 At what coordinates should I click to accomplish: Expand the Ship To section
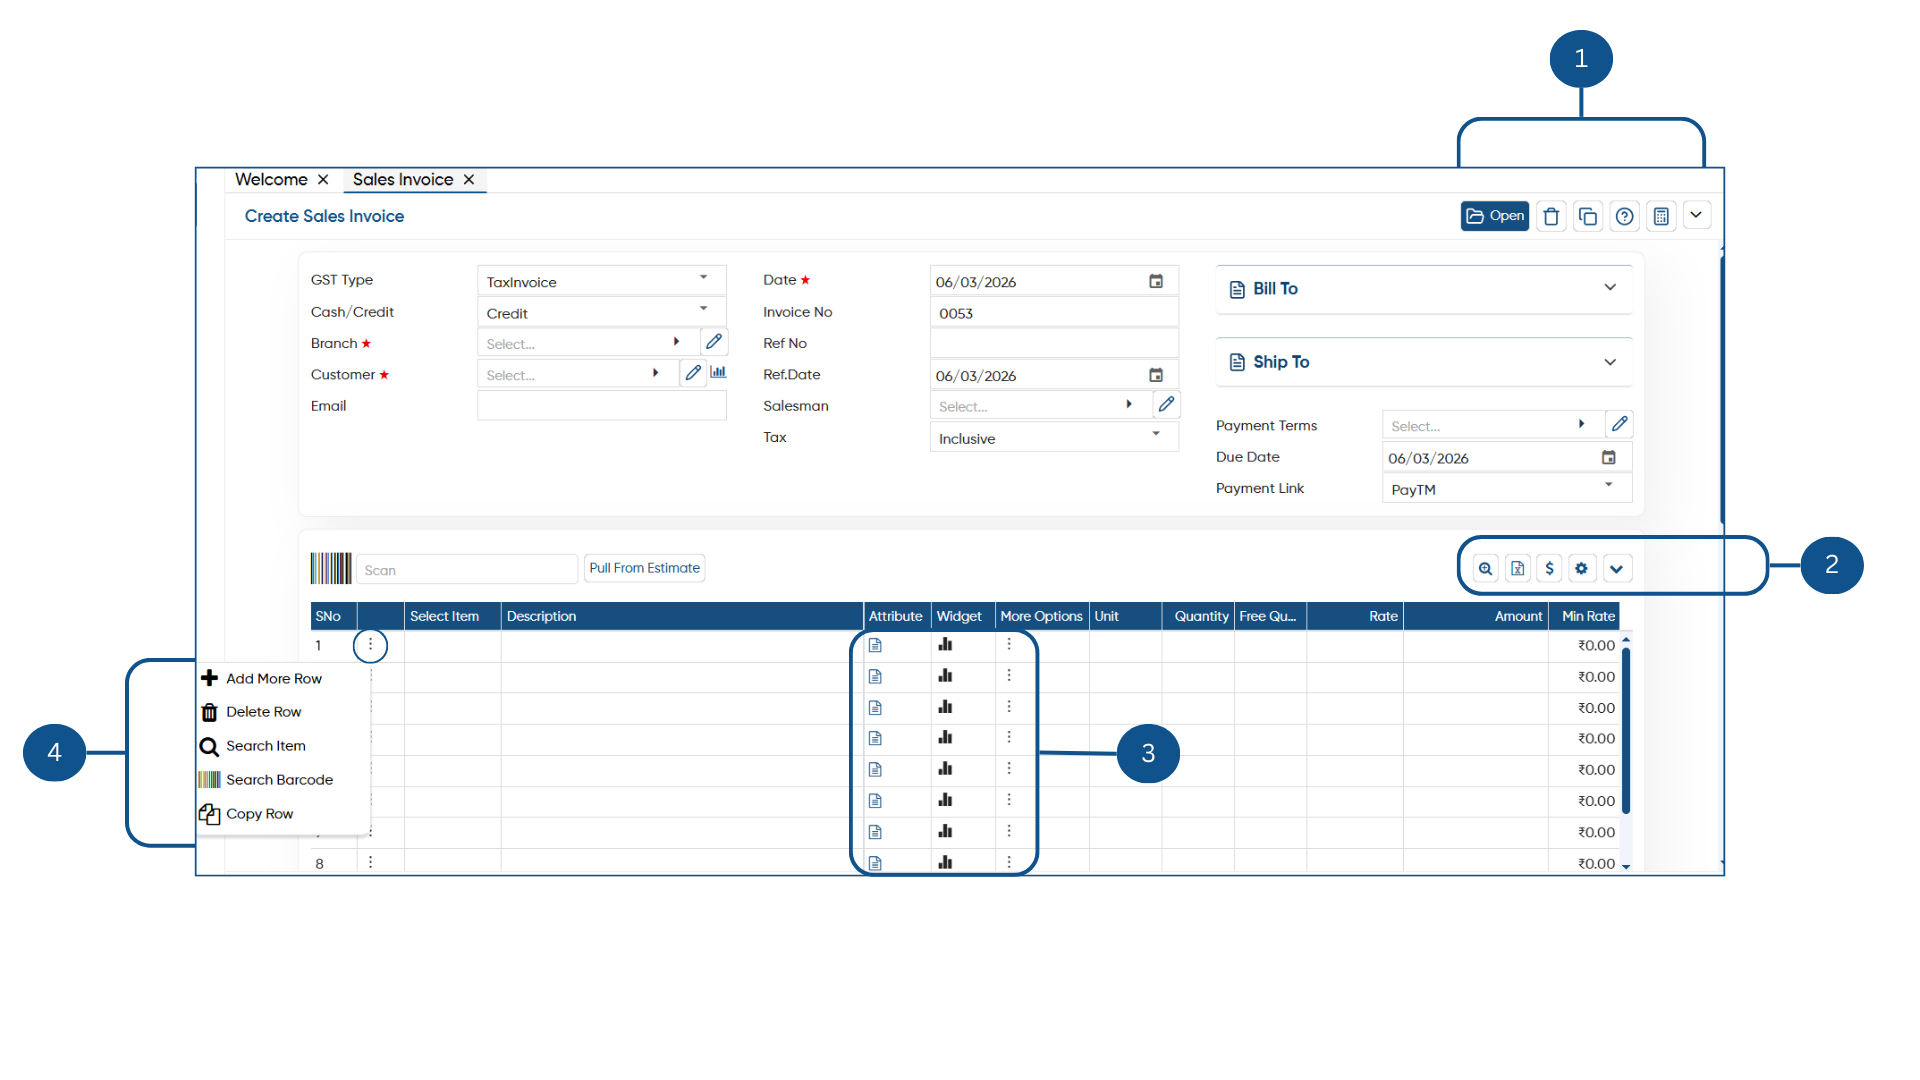tap(1424, 361)
